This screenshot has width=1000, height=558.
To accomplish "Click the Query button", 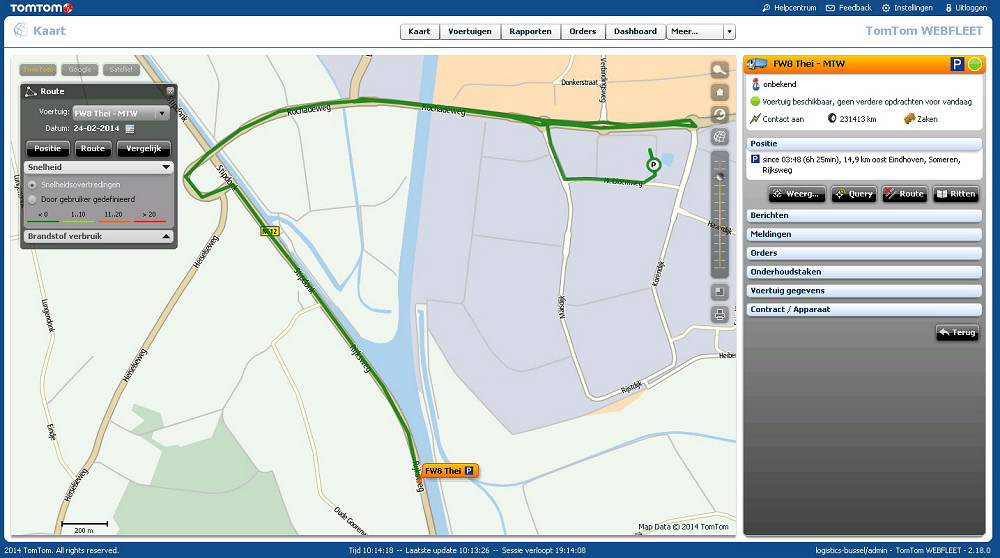I will click(x=853, y=194).
